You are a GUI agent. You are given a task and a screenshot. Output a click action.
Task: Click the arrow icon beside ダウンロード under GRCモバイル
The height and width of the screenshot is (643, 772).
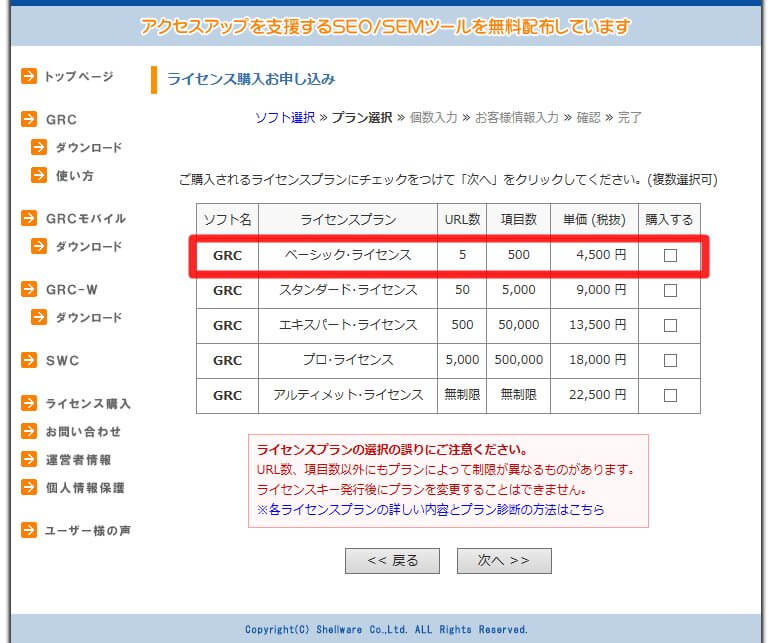coord(38,246)
